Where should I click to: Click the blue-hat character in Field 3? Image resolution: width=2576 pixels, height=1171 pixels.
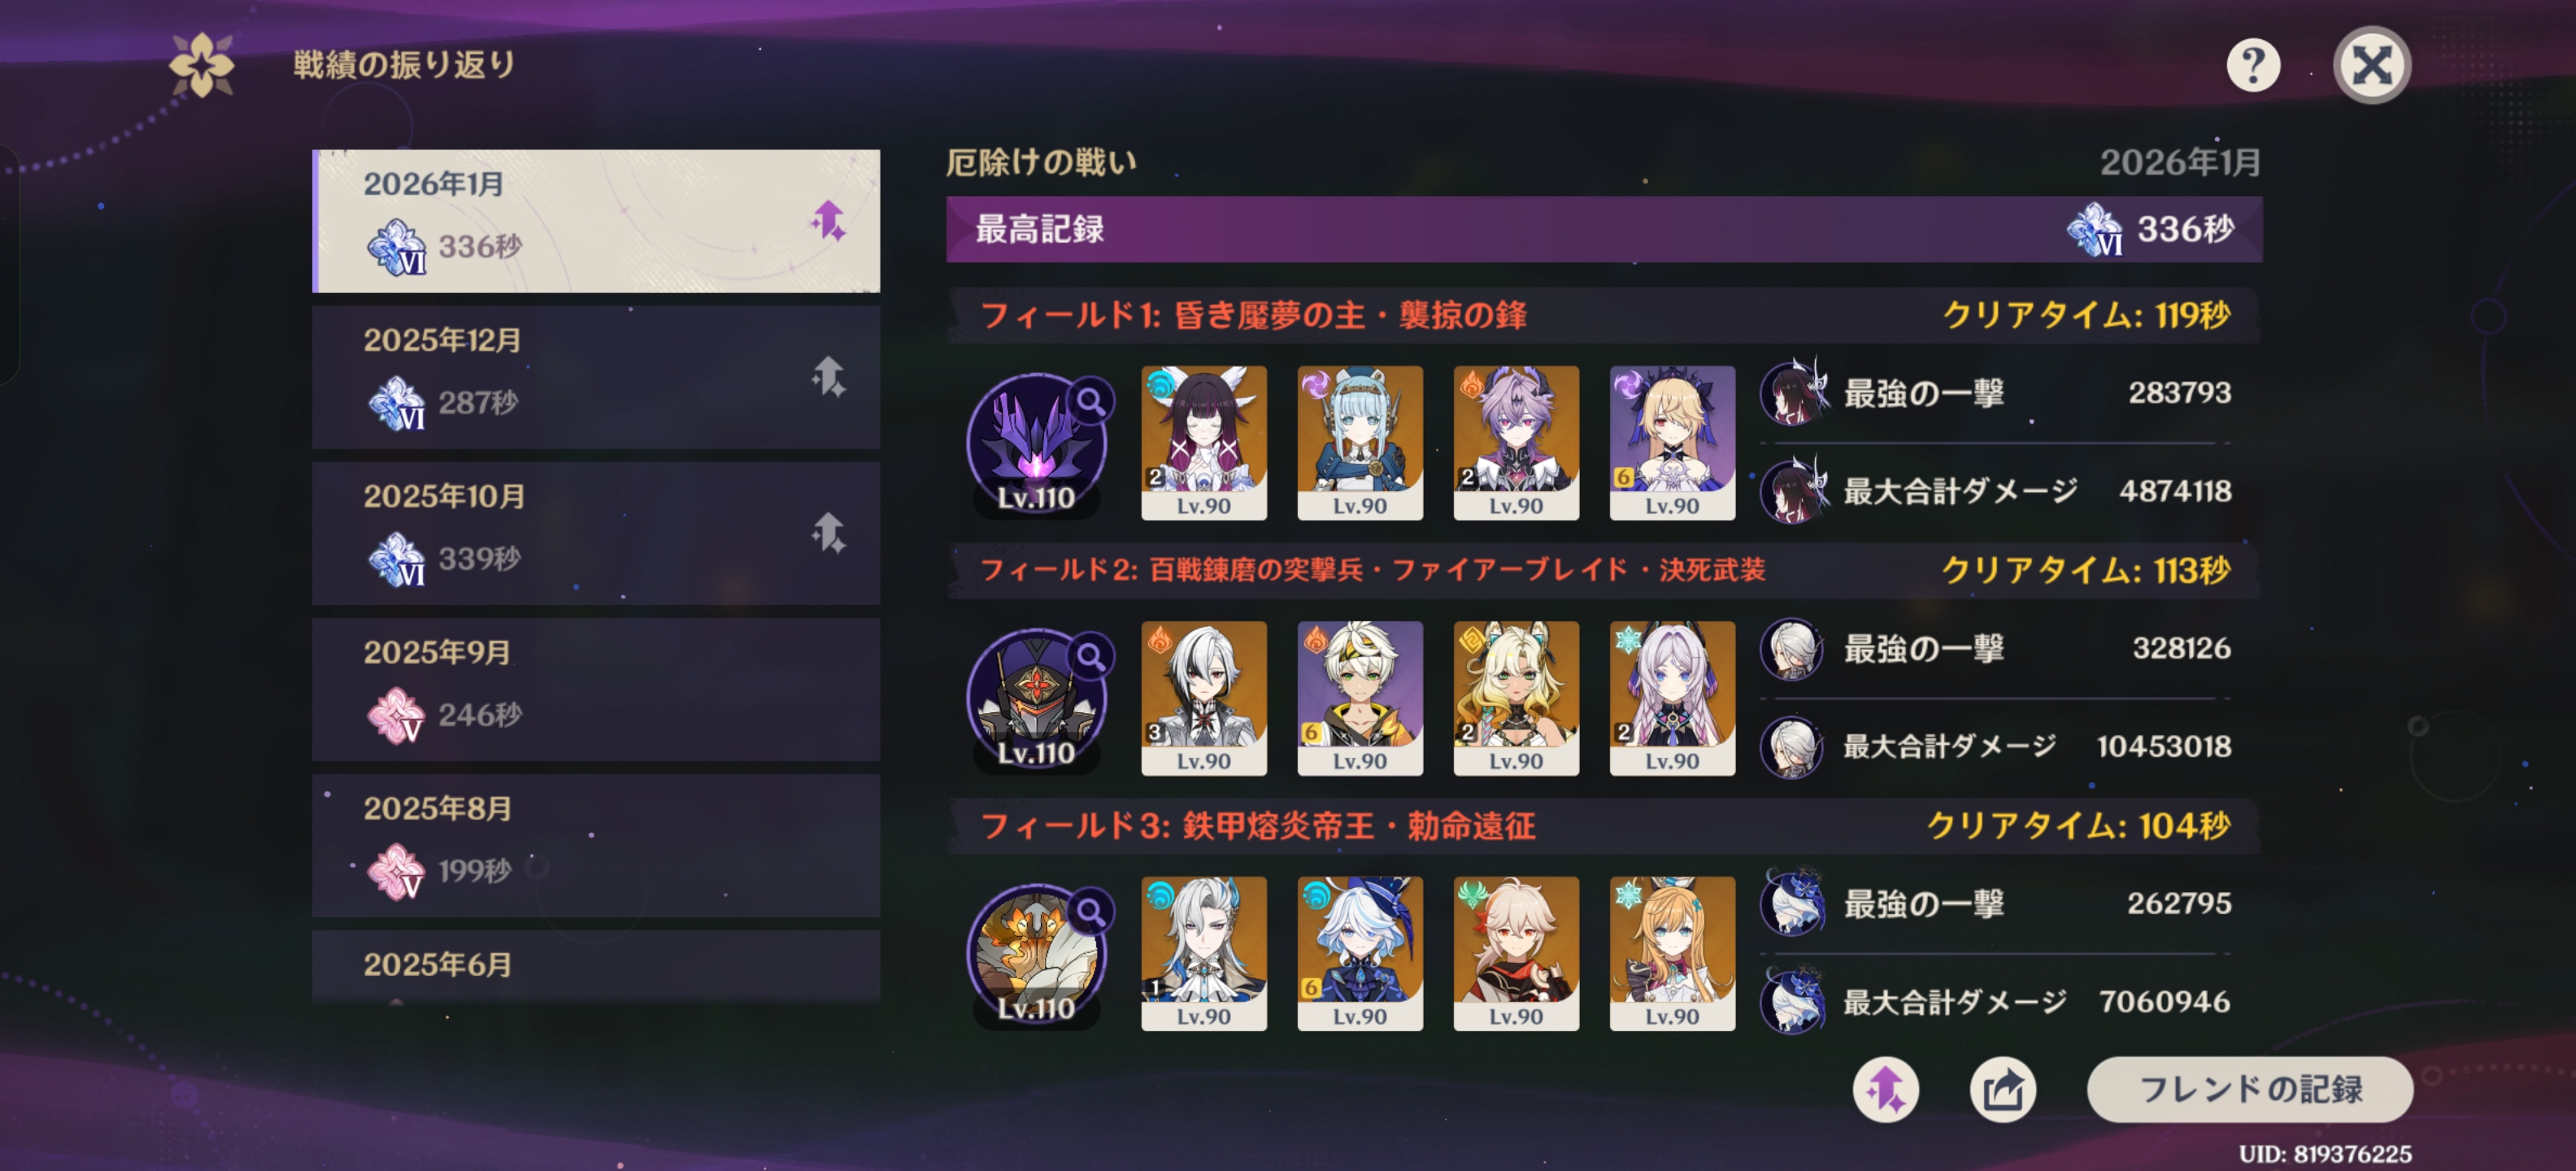1360,954
